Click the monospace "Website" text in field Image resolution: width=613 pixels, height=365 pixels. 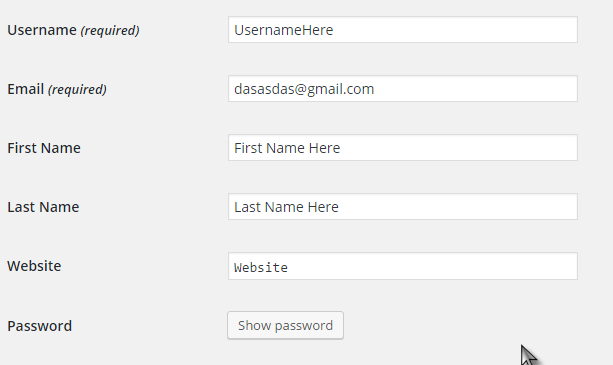pyautogui.click(x=261, y=268)
